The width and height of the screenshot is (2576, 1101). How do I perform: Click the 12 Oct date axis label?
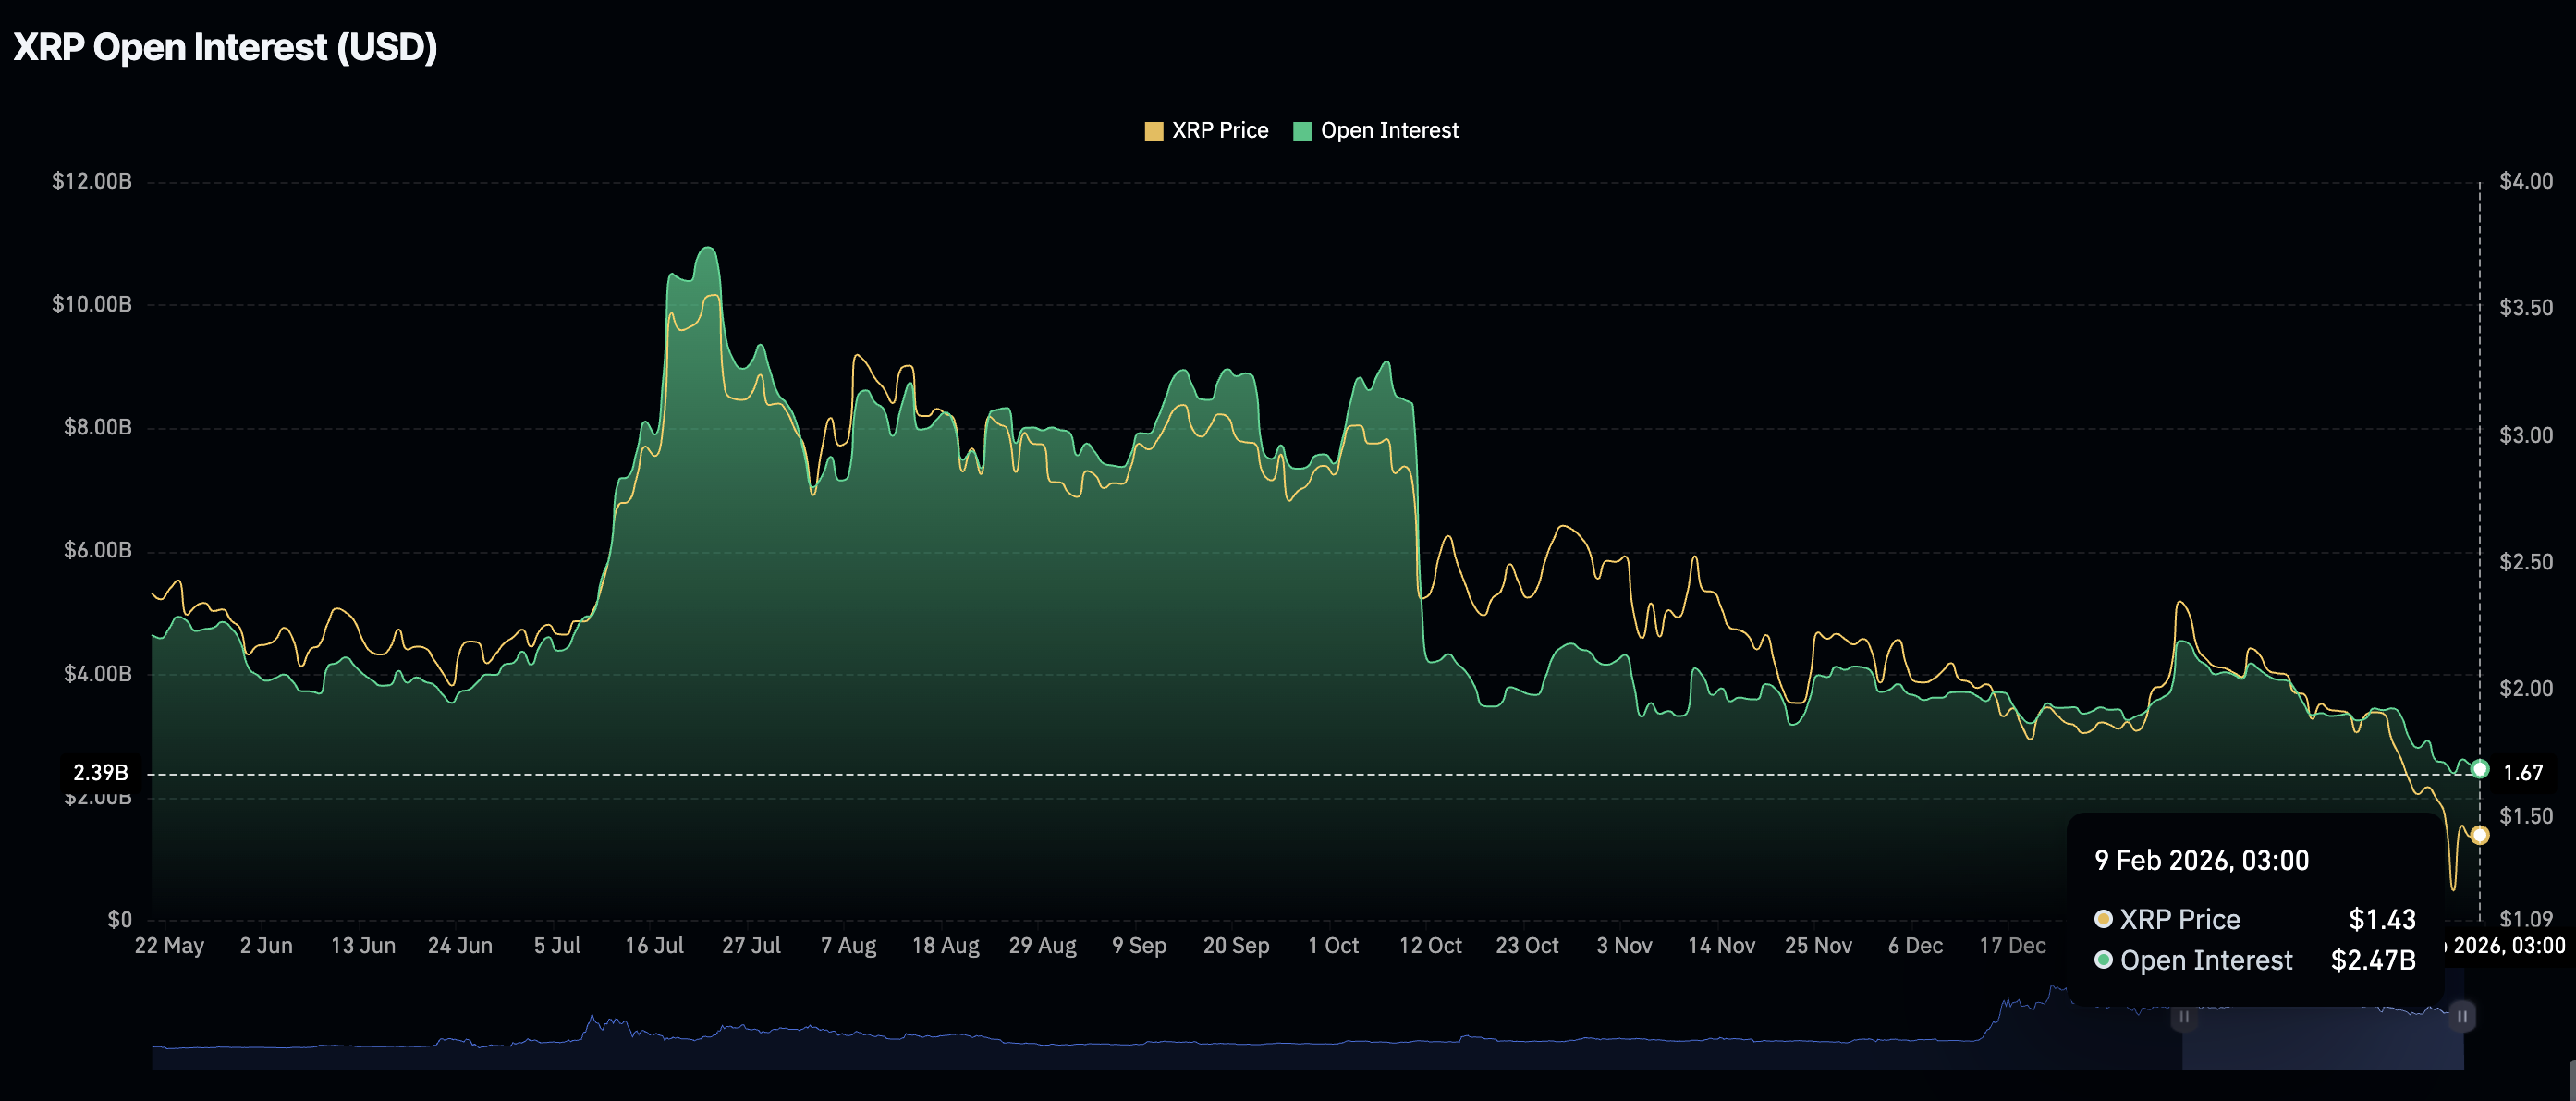1429,946
